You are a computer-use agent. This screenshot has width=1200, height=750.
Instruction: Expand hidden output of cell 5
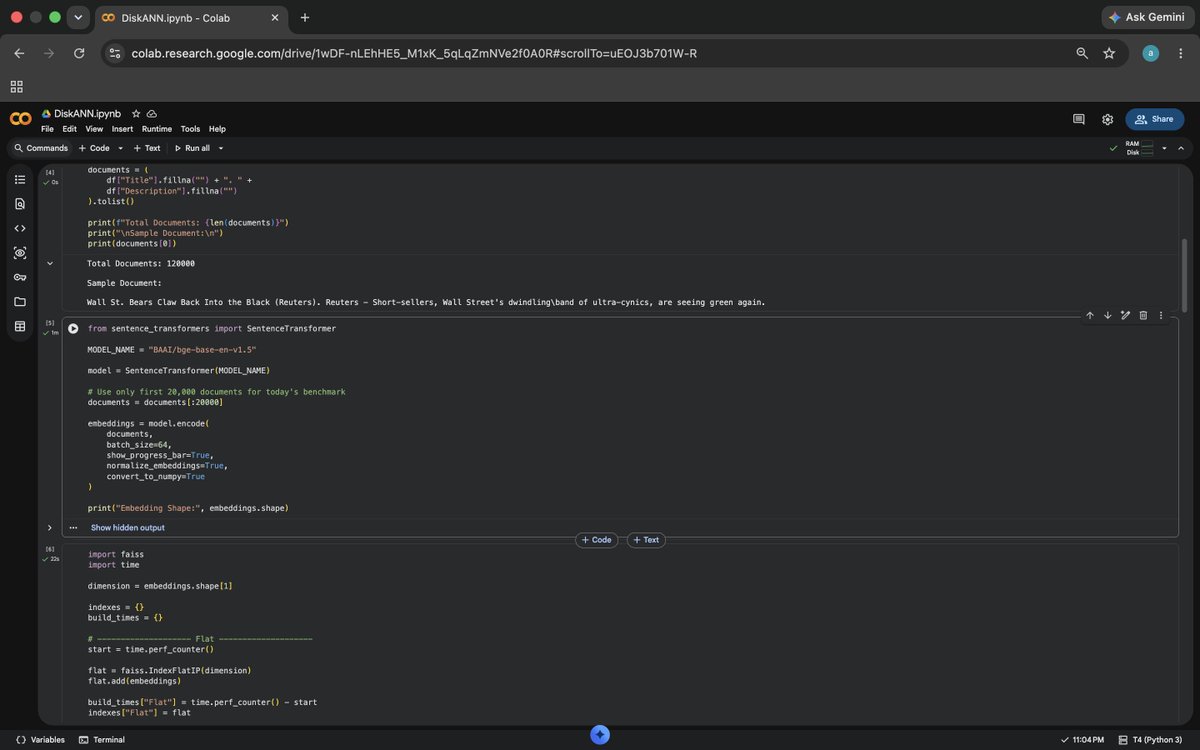tap(50, 527)
